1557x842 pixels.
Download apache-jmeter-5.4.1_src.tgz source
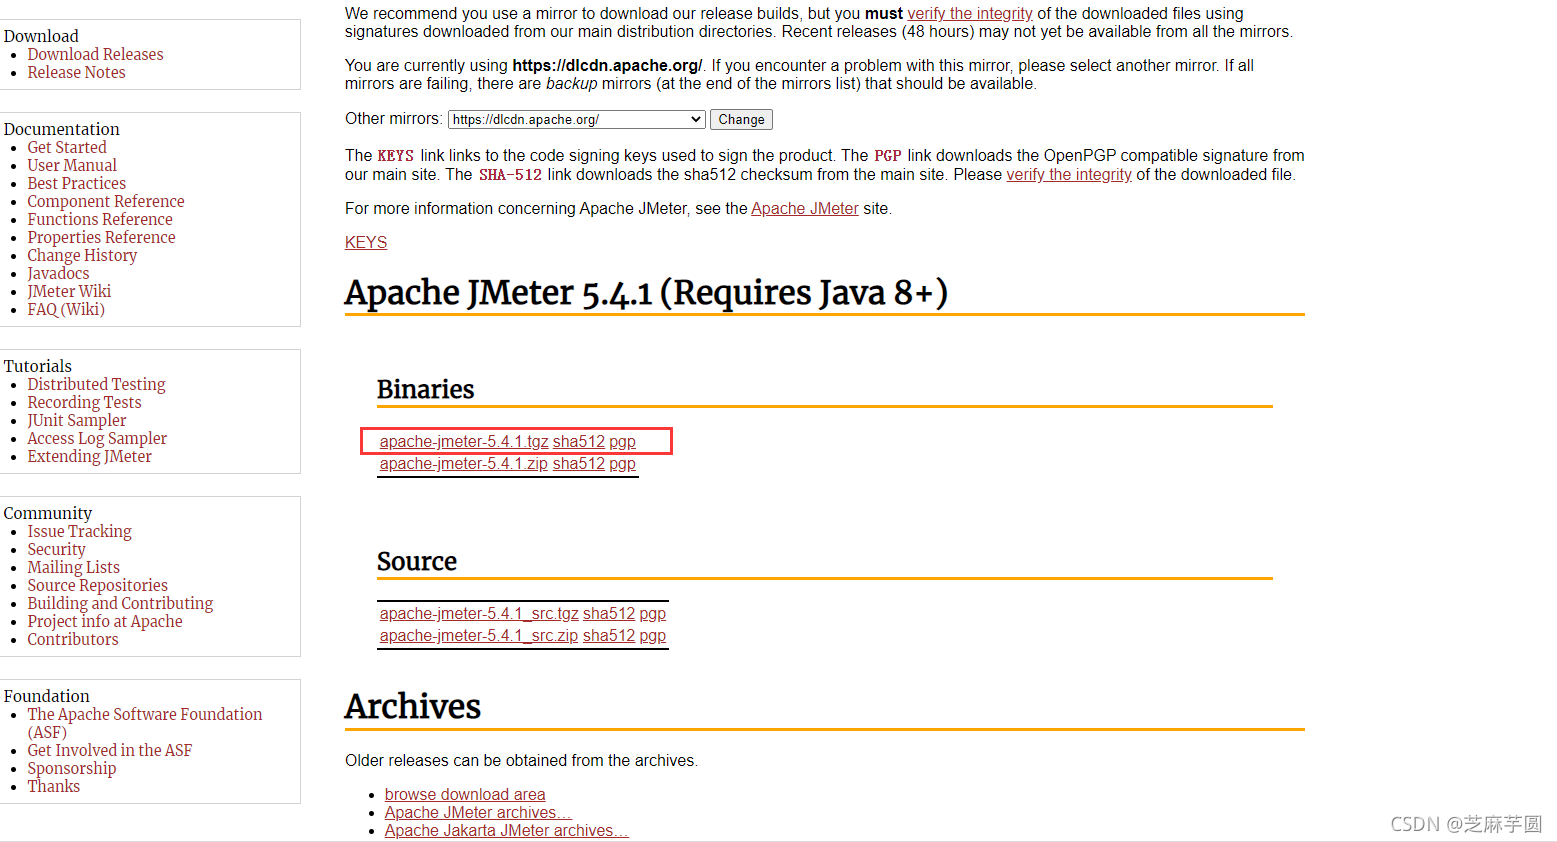pyautogui.click(x=479, y=613)
